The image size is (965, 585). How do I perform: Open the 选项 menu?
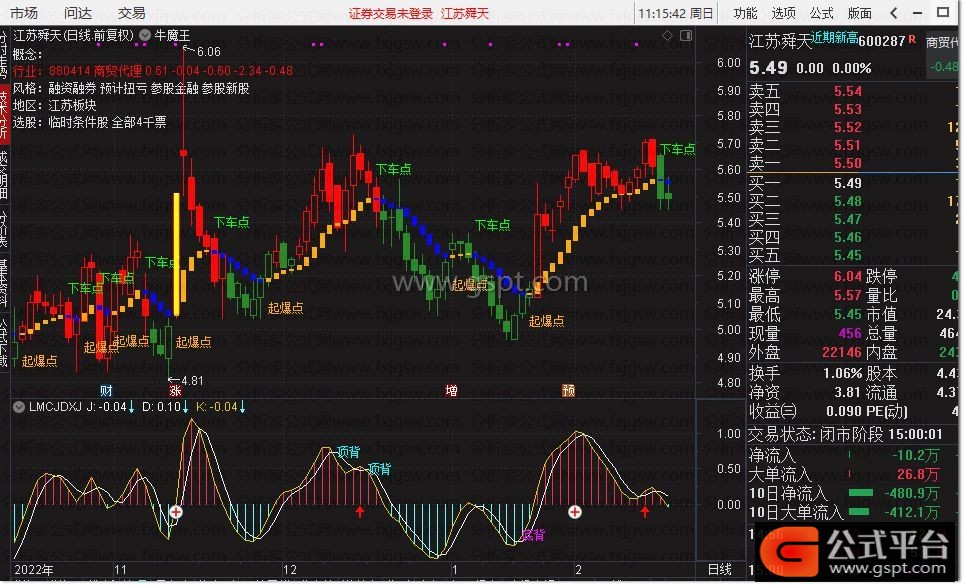[783, 13]
